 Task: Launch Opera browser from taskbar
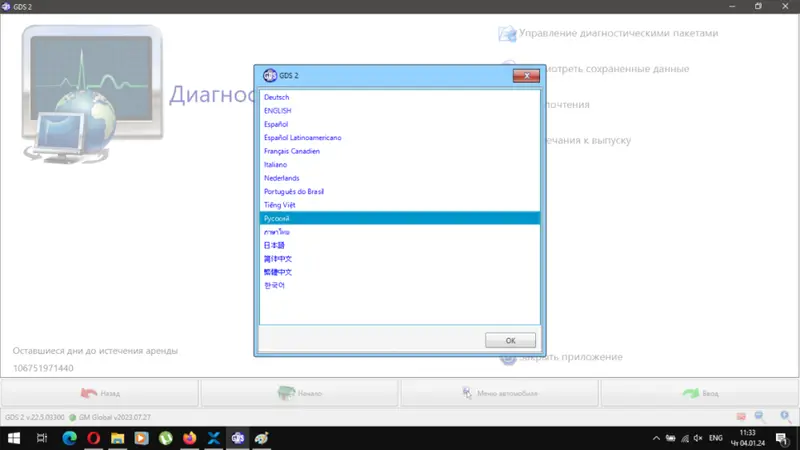click(93, 438)
